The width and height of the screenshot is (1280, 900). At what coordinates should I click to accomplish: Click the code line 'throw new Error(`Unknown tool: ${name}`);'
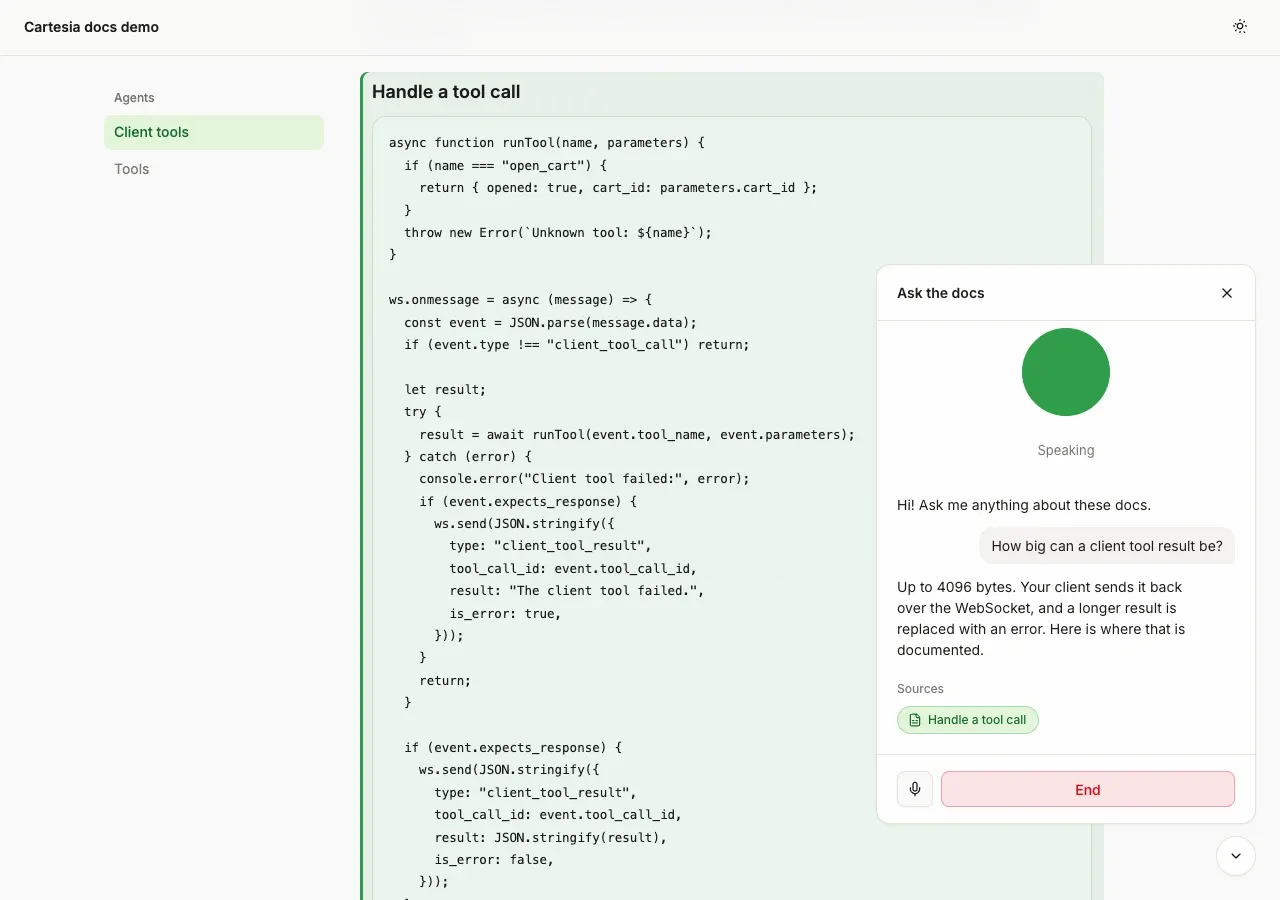[x=558, y=232]
